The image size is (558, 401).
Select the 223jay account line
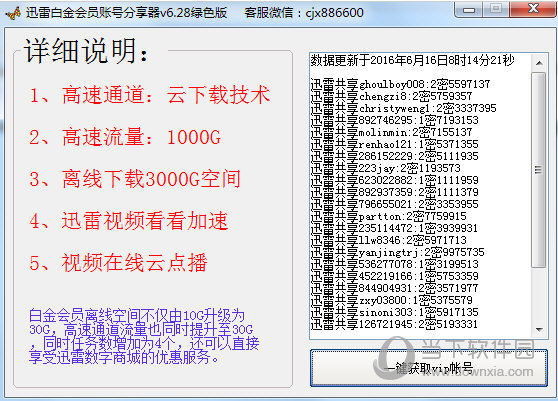[385, 168]
